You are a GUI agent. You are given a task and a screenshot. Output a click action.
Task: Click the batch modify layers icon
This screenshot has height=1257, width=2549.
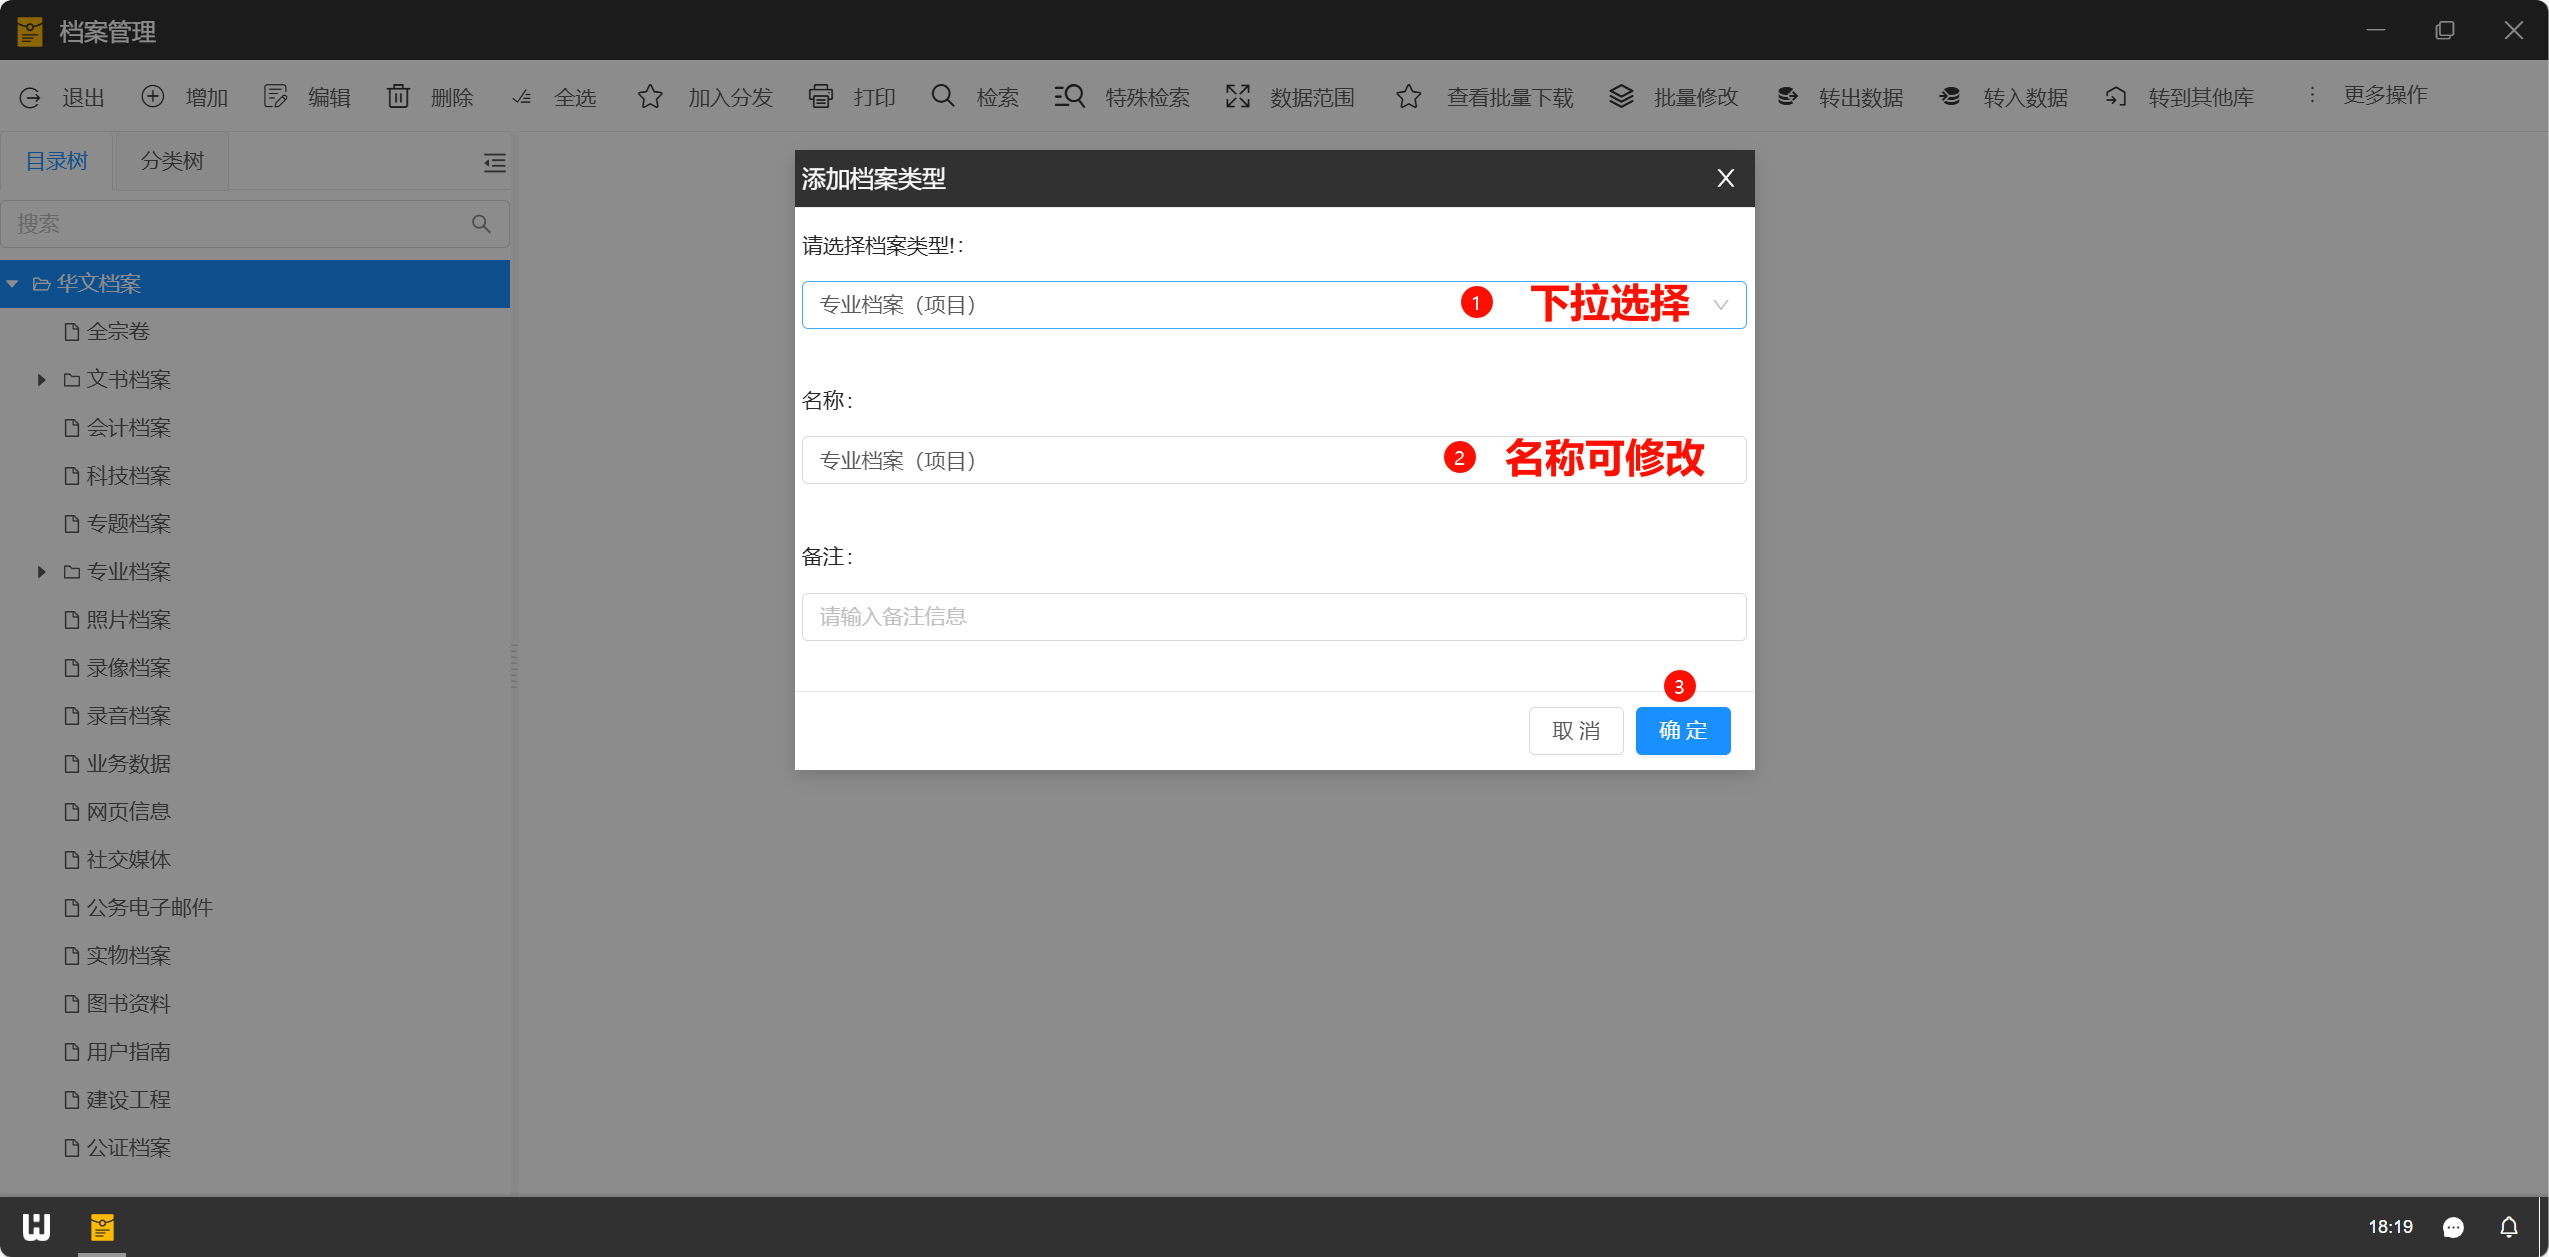tap(1621, 96)
